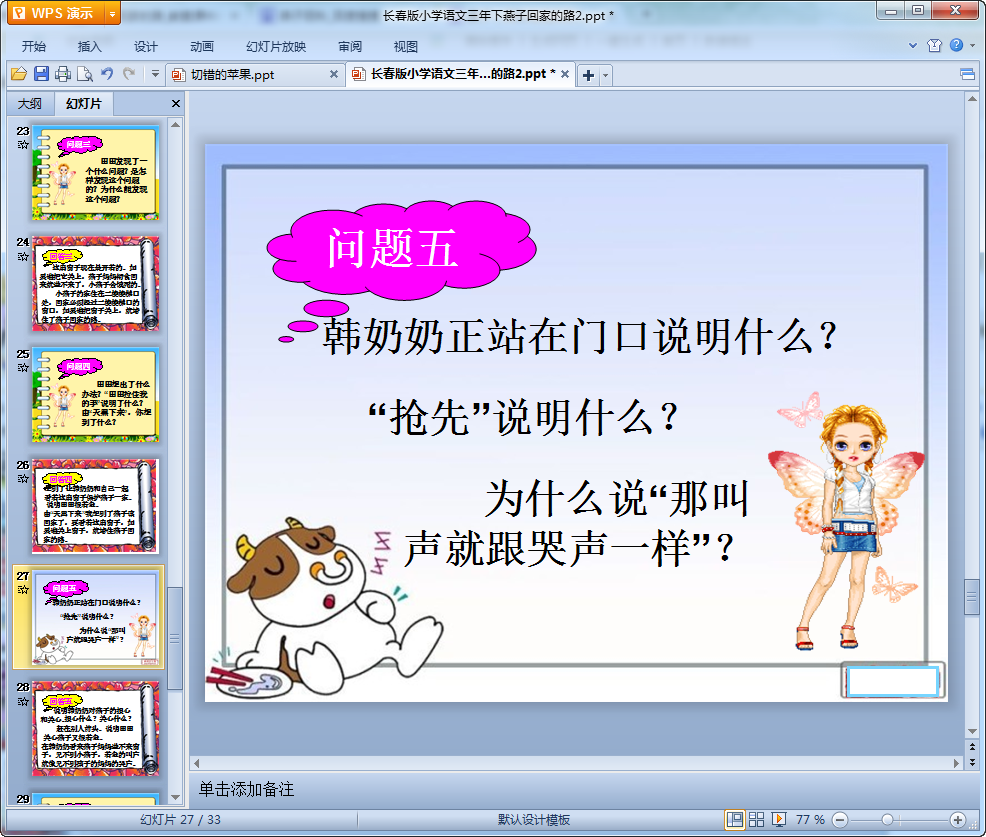Click the fairy girl image on slide
Image resolution: width=986 pixels, height=837 pixels.
pyautogui.click(x=847, y=522)
